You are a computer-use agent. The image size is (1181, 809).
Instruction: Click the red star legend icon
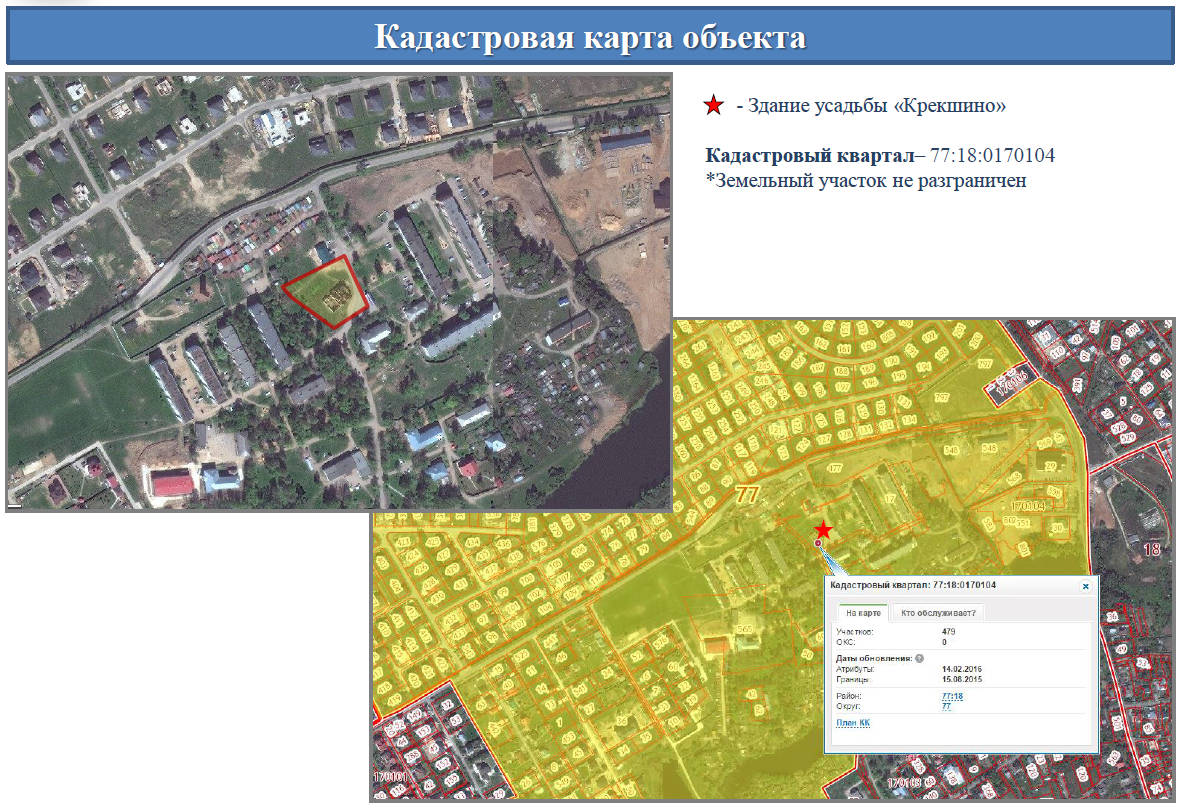[x=713, y=106]
